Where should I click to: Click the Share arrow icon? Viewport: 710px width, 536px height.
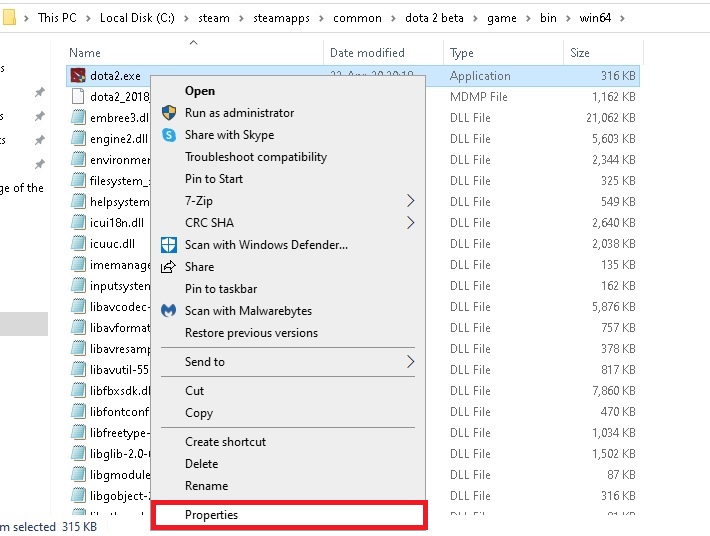[x=168, y=267]
